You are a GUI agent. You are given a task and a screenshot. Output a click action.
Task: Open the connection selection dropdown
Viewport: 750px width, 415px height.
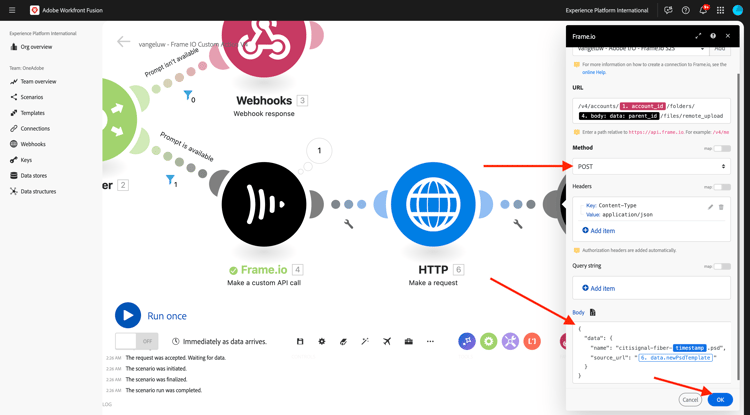[640, 49]
